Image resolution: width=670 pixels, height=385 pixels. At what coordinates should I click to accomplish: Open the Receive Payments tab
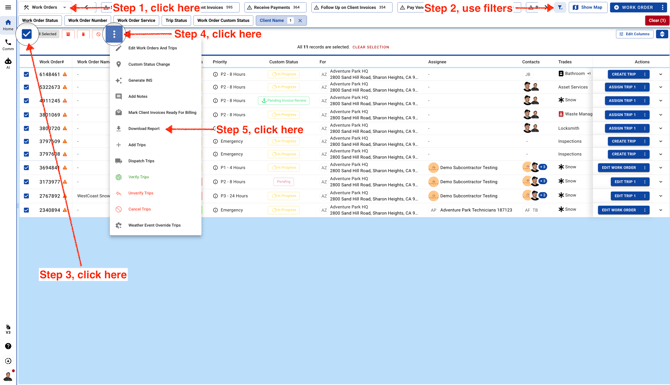coord(275,7)
